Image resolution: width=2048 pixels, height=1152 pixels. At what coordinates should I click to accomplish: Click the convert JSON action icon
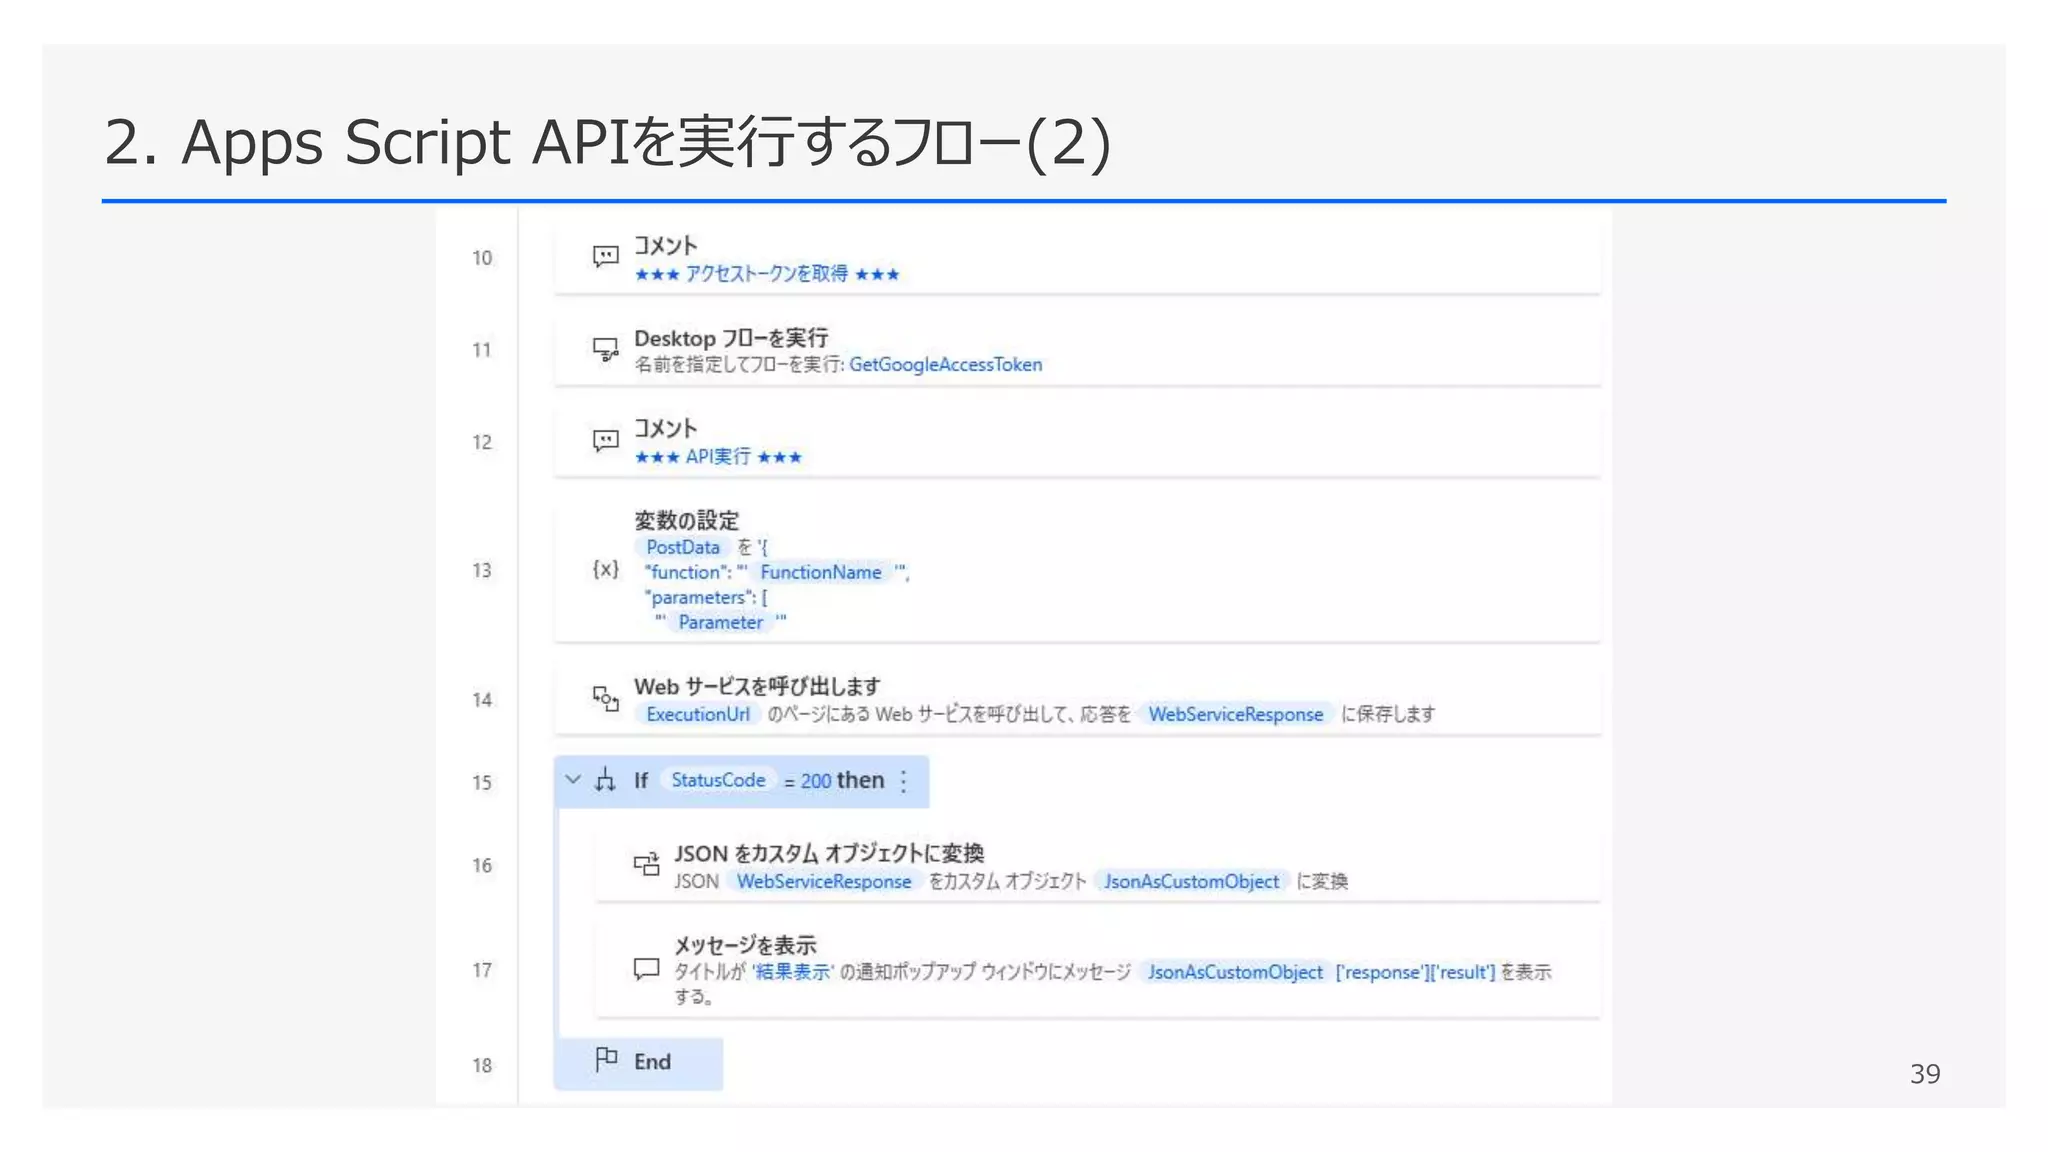[x=646, y=864]
